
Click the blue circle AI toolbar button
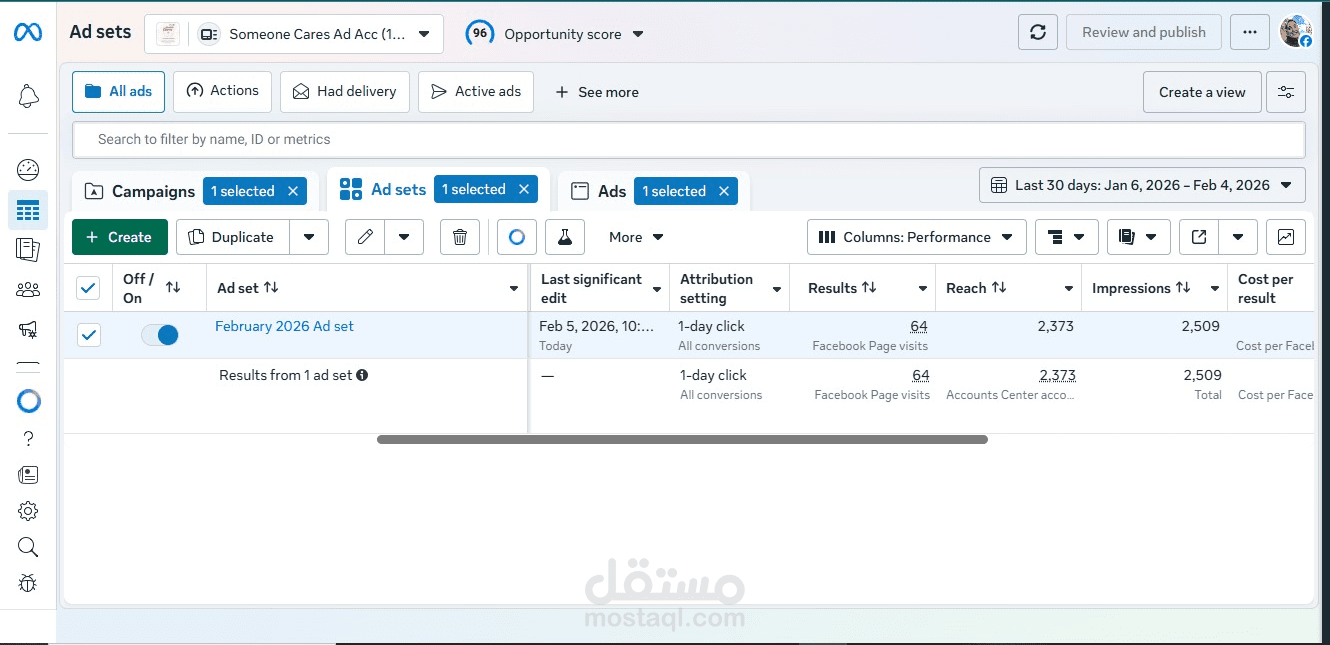517,237
